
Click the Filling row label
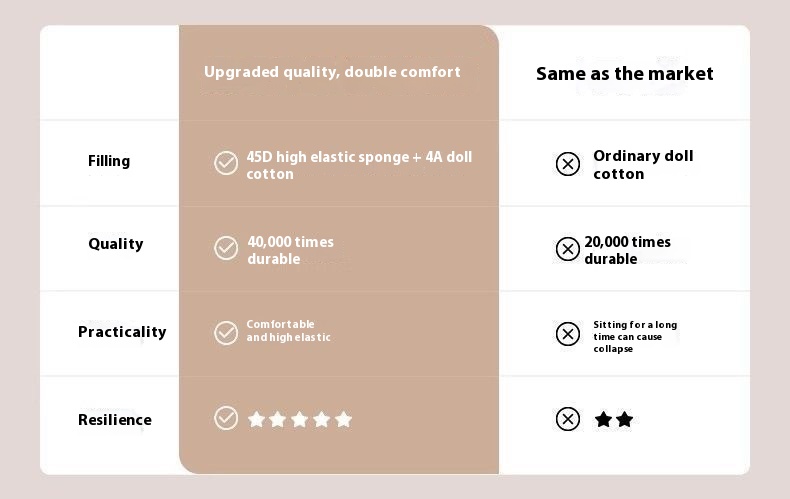pos(109,161)
